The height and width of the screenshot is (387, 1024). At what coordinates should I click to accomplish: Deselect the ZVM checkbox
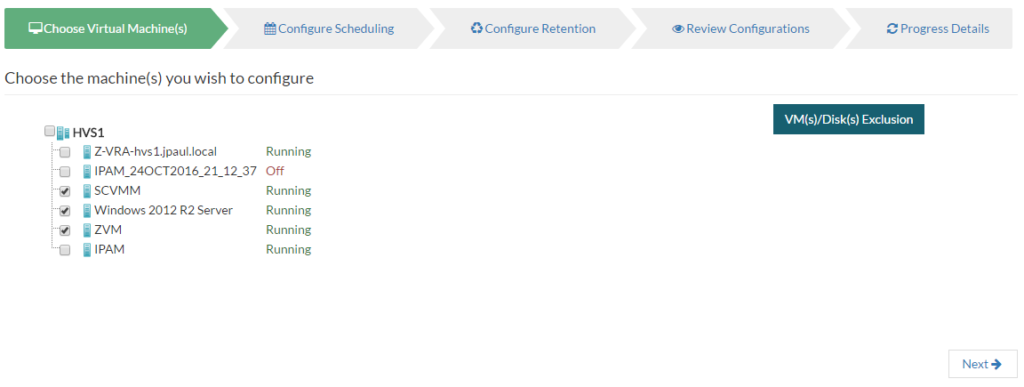(65, 231)
